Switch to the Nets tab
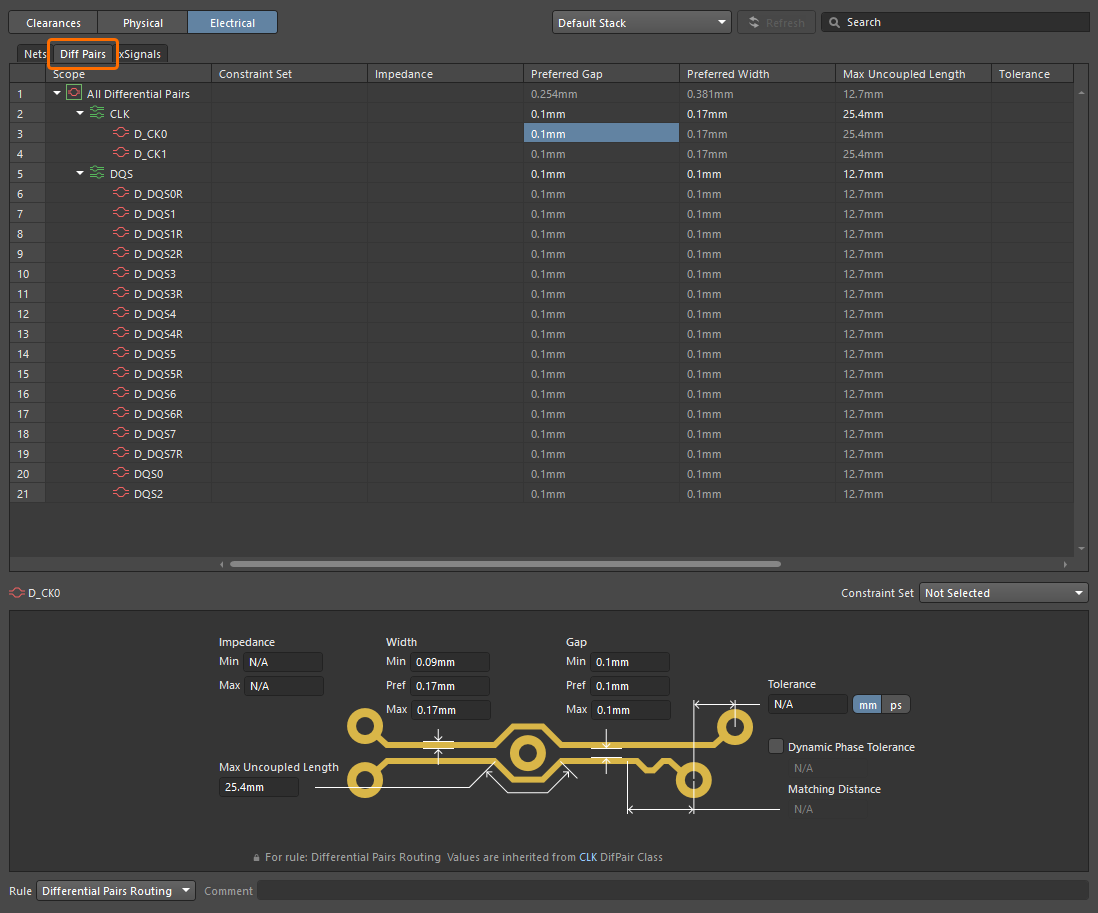This screenshot has height=913, width=1098. pos(35,54)
